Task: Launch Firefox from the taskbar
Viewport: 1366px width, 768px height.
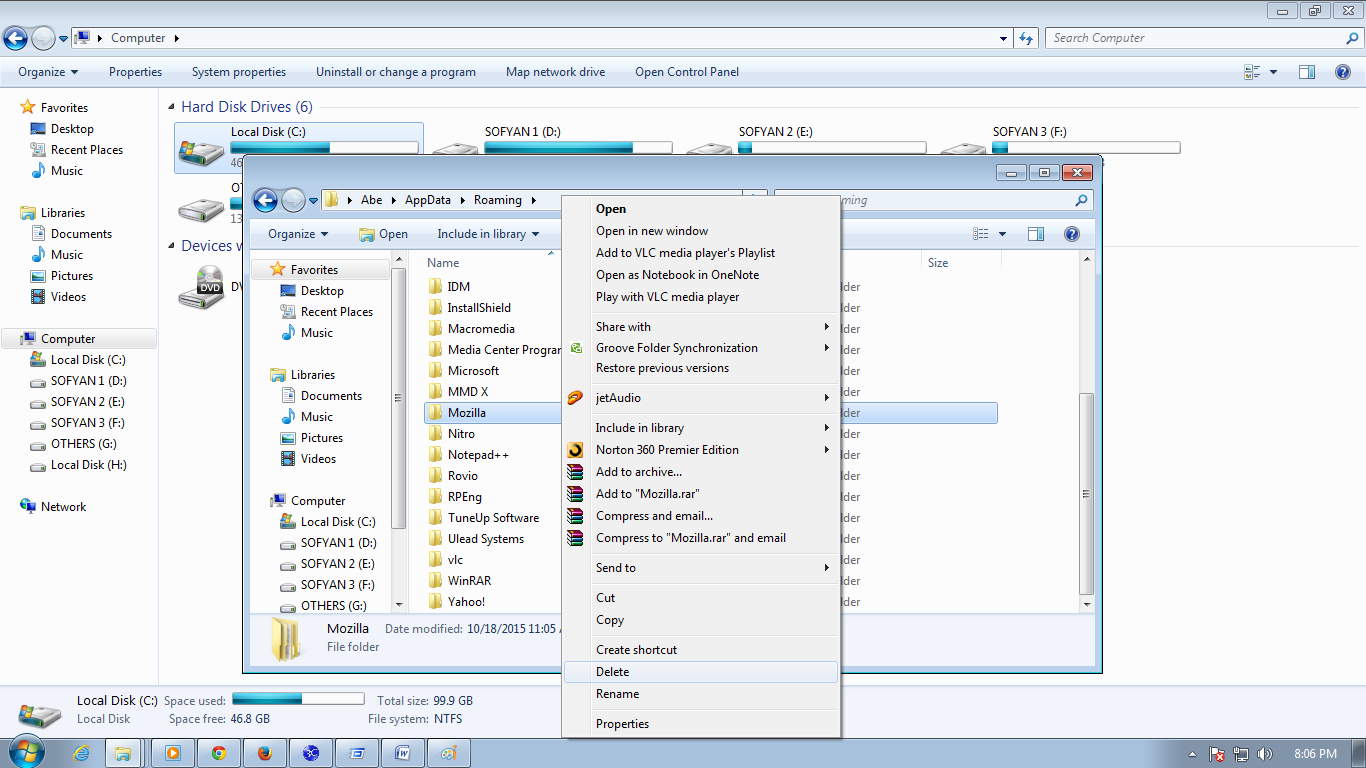Action: click(265, 752)
